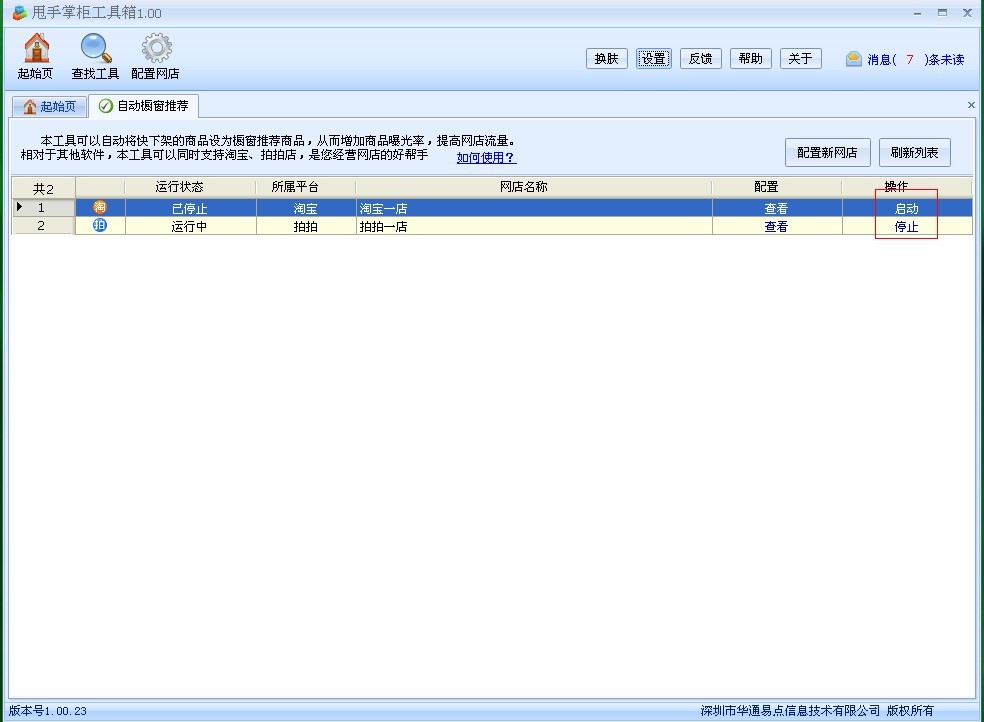
Task: Click the 配置 column header
Action: click(x=777, y=187)
